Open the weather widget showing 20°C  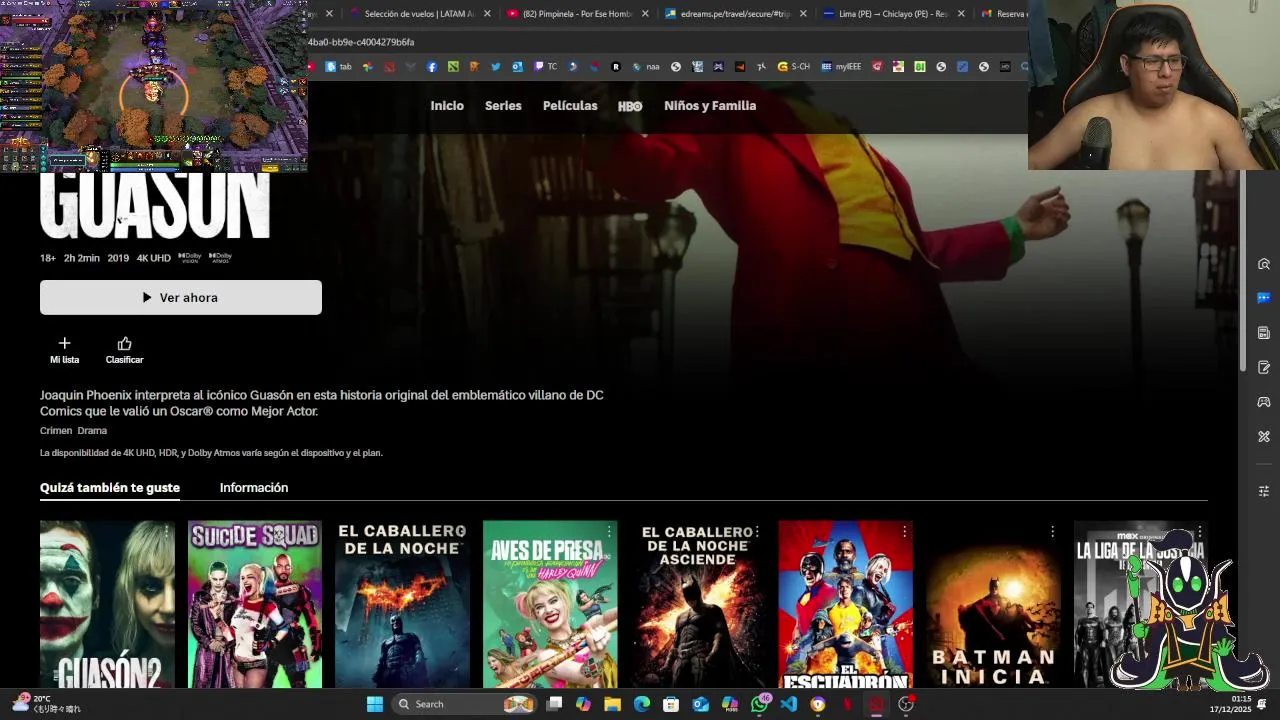point(46,704)
